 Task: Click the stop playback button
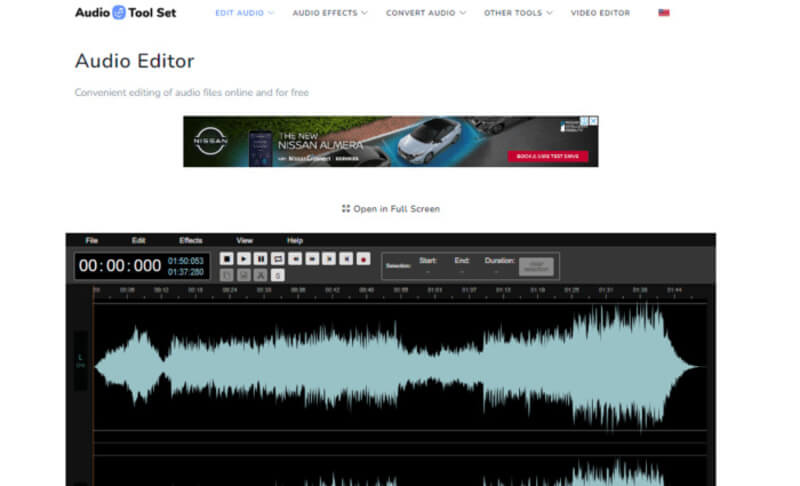227,259
